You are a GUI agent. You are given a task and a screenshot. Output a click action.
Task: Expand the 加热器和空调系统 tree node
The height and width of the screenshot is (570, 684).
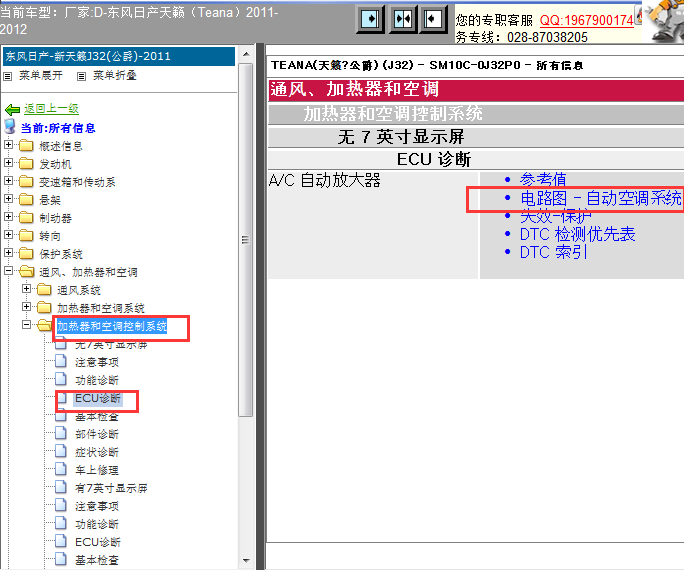coord(26,307)
